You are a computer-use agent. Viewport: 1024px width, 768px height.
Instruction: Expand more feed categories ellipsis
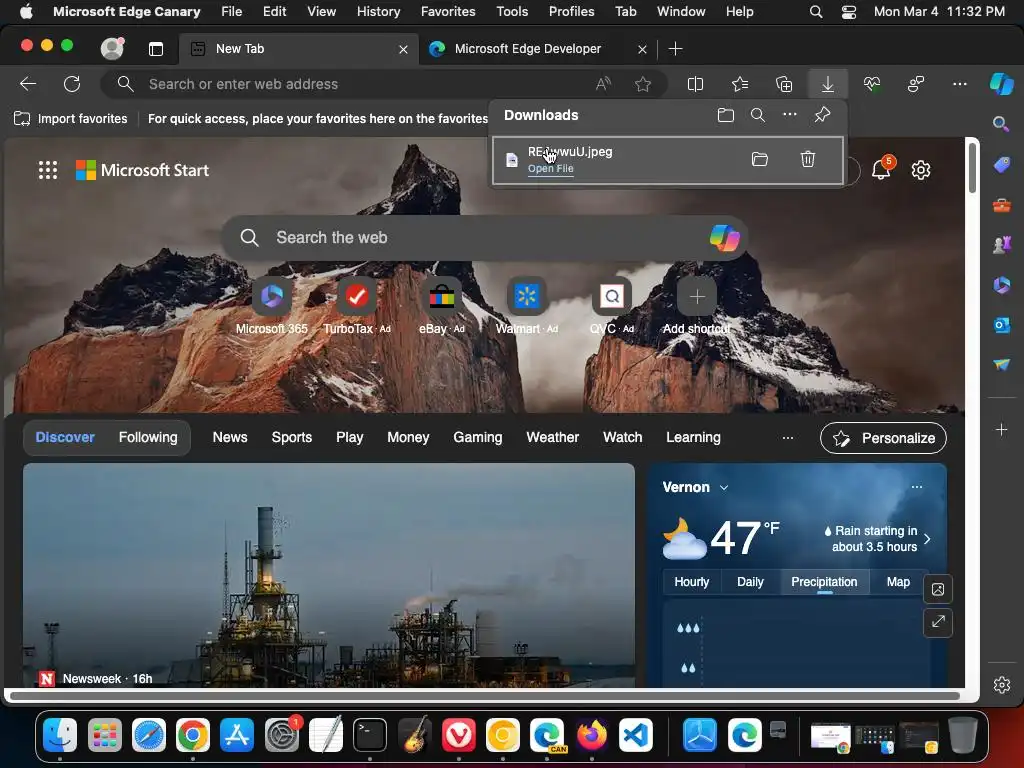[x=788, y=438]
